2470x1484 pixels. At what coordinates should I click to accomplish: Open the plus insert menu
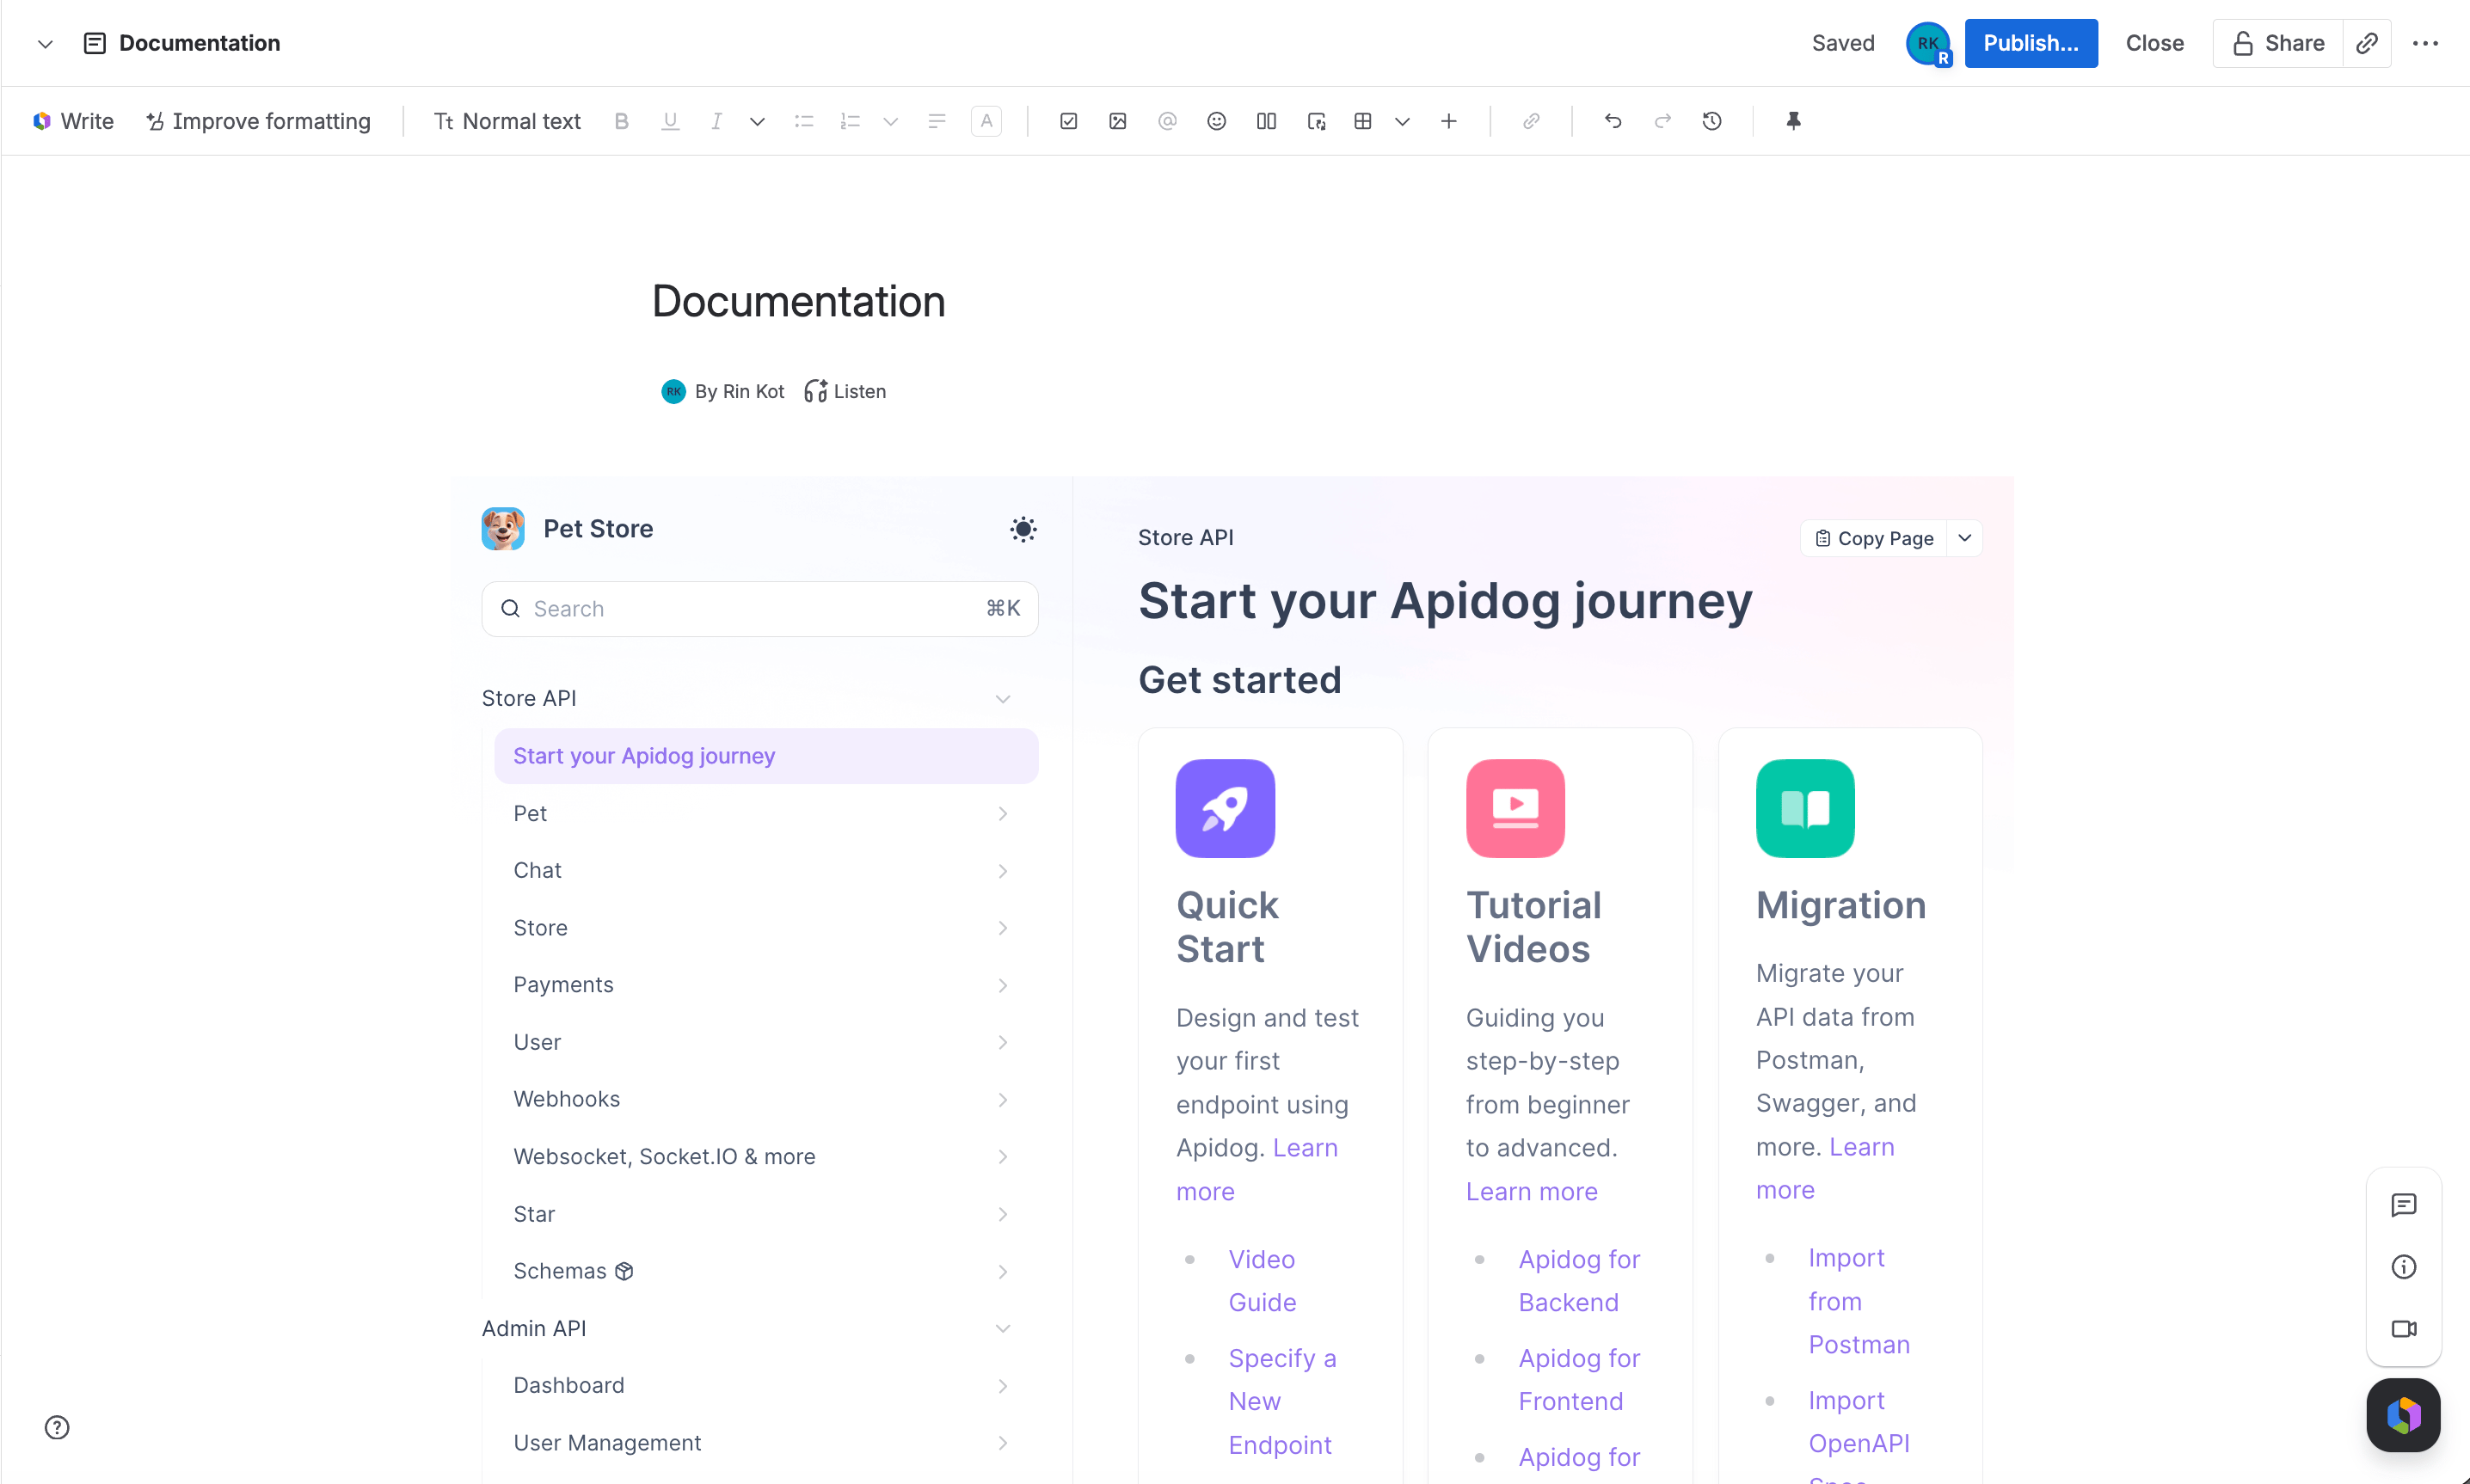tap(1448, 121)
